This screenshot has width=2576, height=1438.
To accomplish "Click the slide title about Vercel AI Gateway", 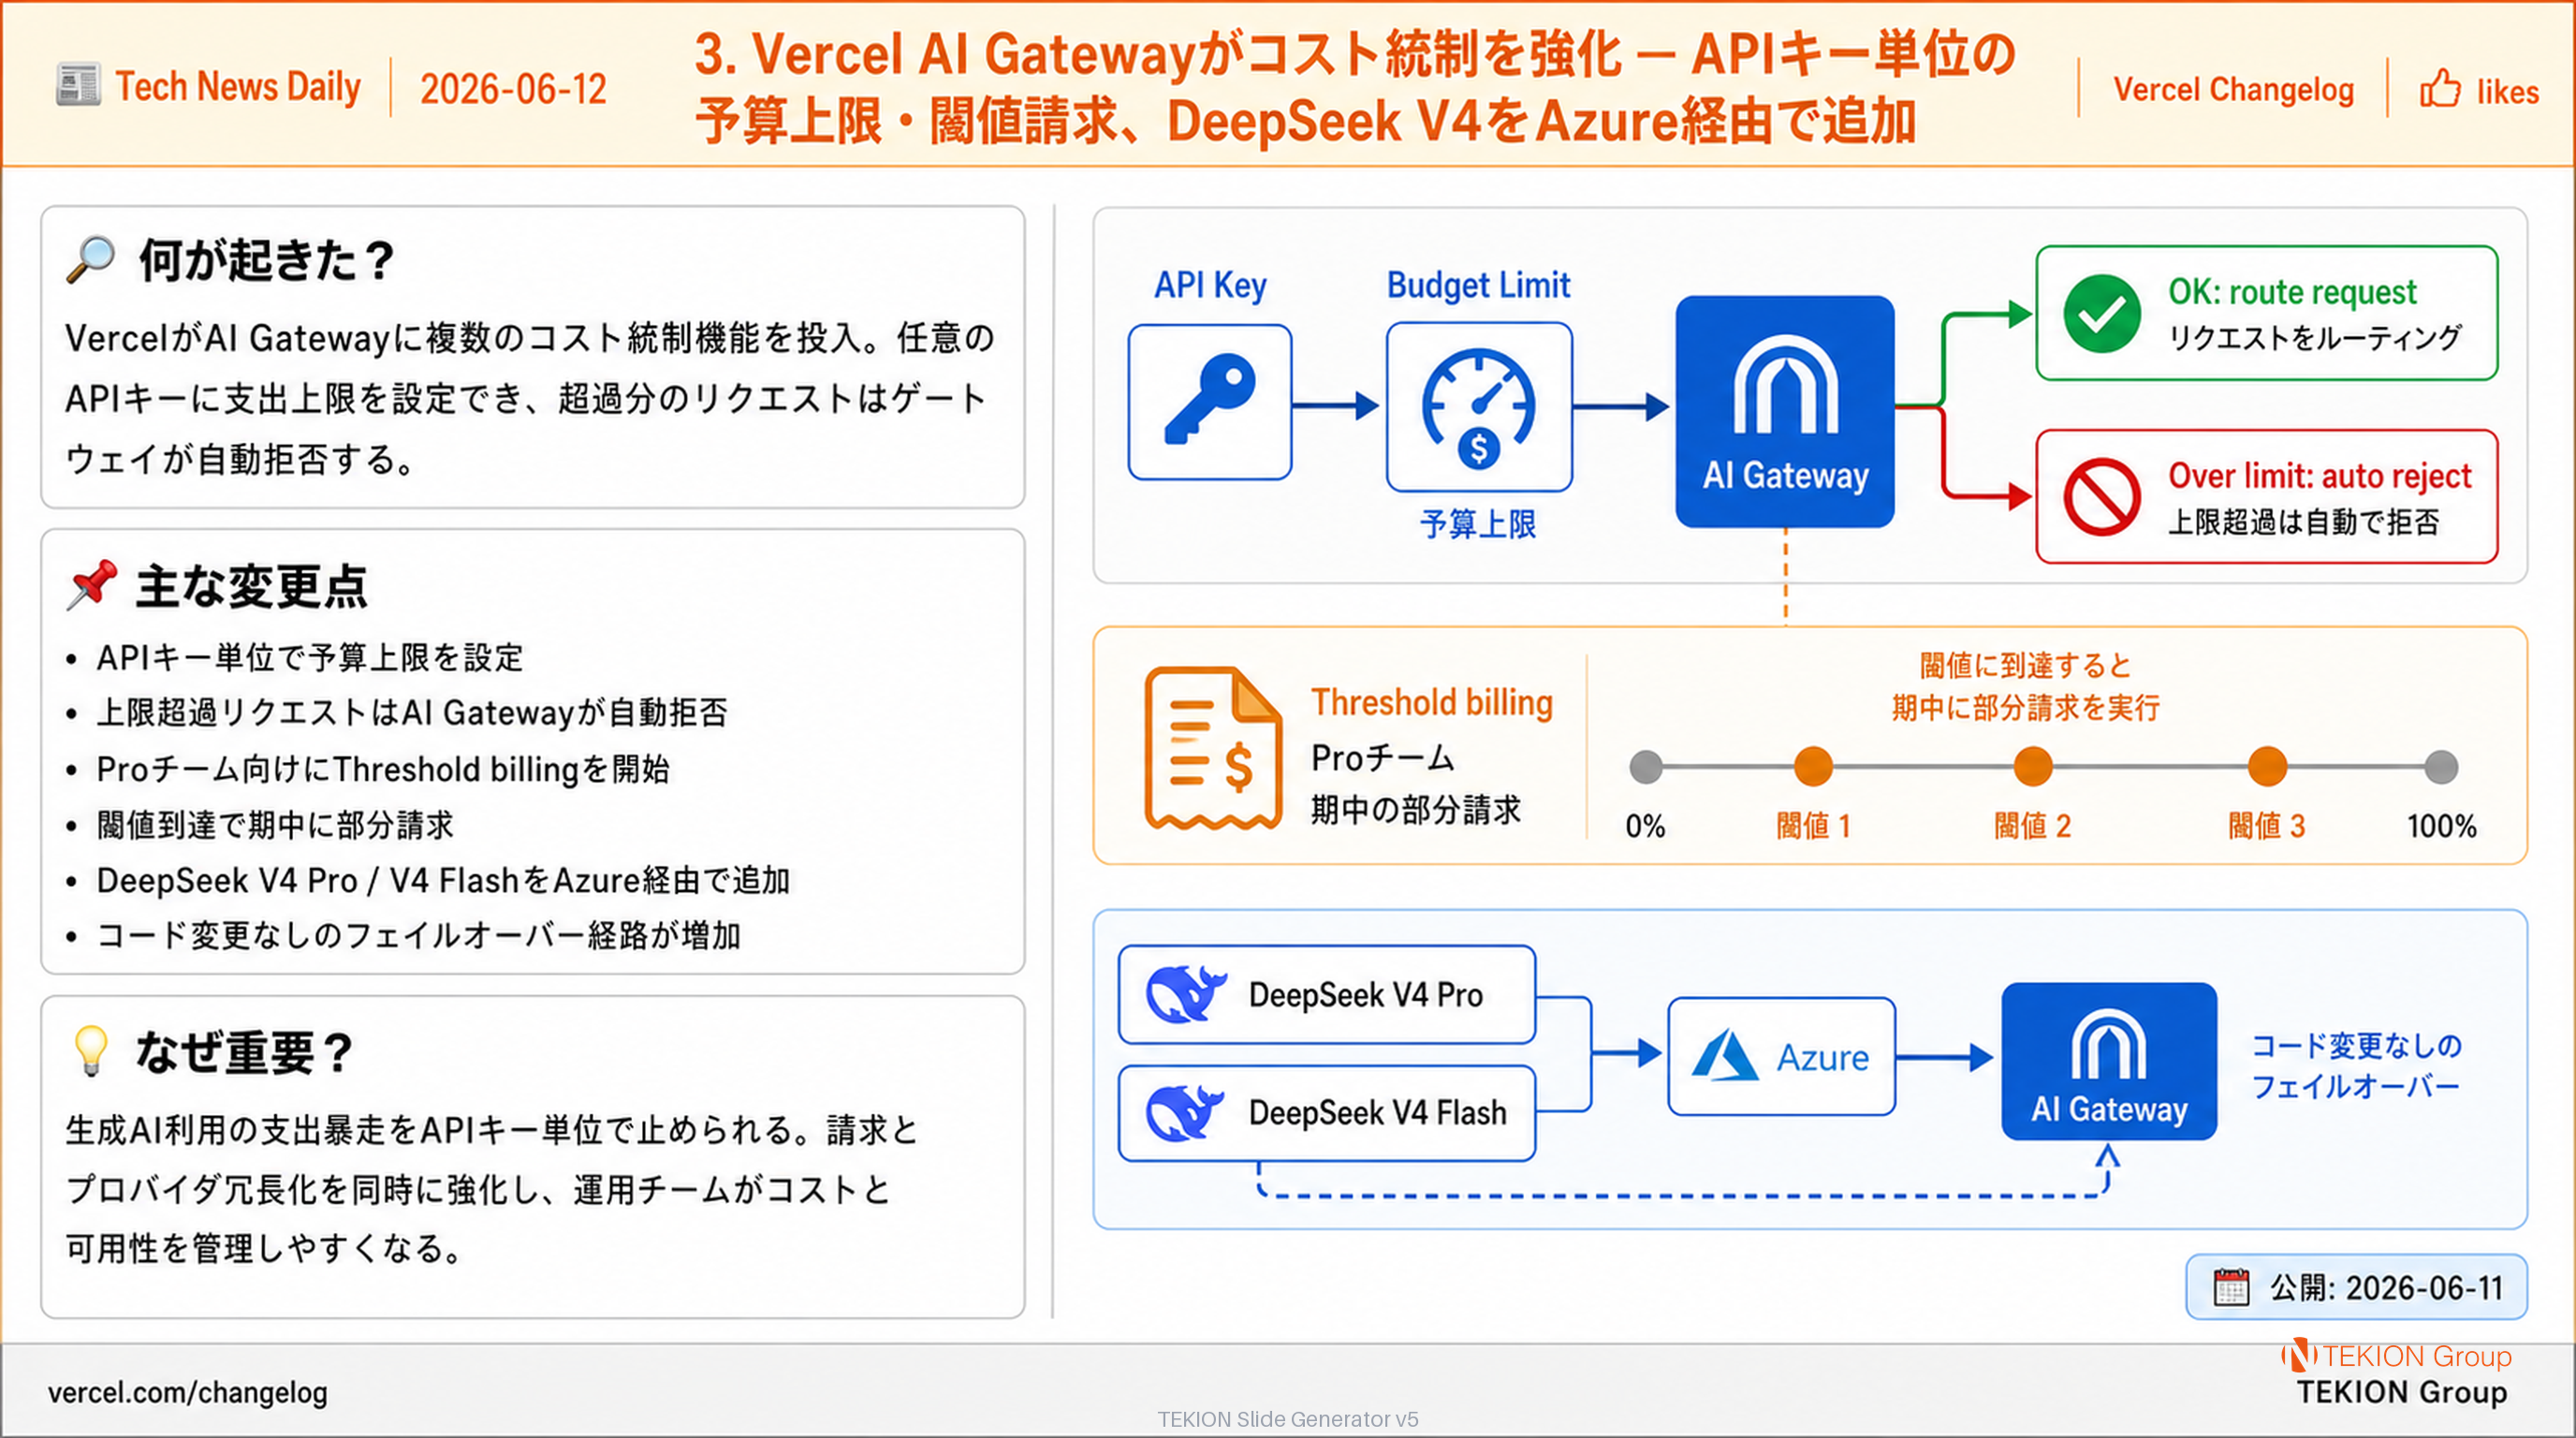I will click(x=1355, y=87).
